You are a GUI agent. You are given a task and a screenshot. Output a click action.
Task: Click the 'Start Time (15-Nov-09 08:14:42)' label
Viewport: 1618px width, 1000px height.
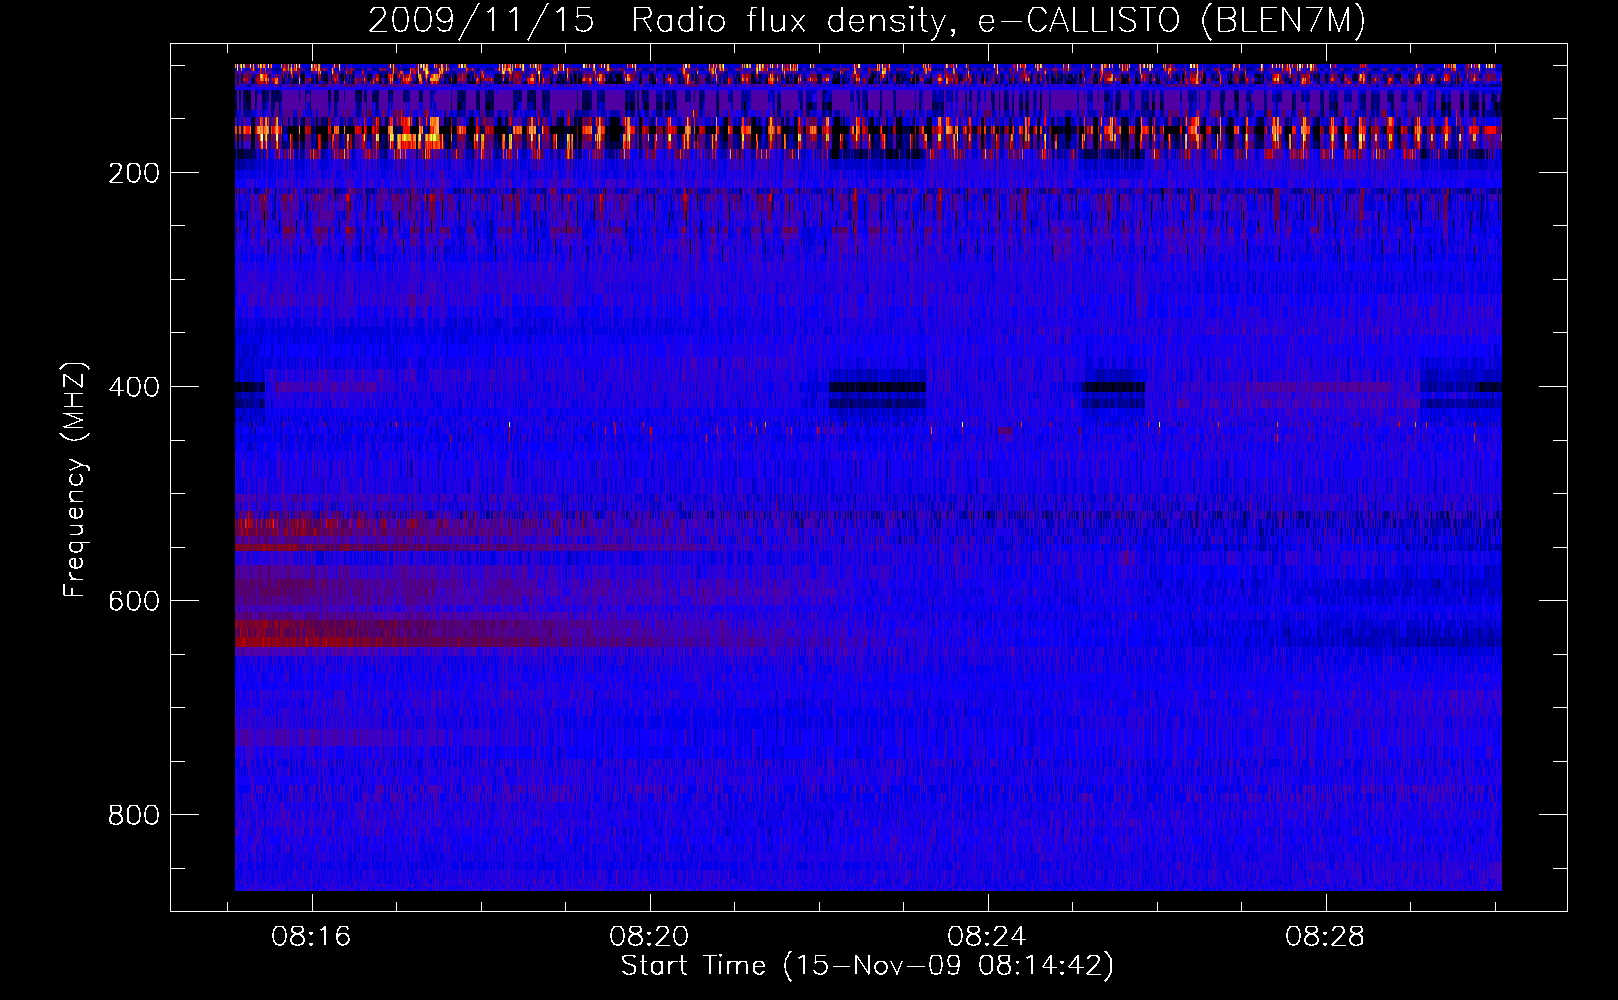point(867,966)
